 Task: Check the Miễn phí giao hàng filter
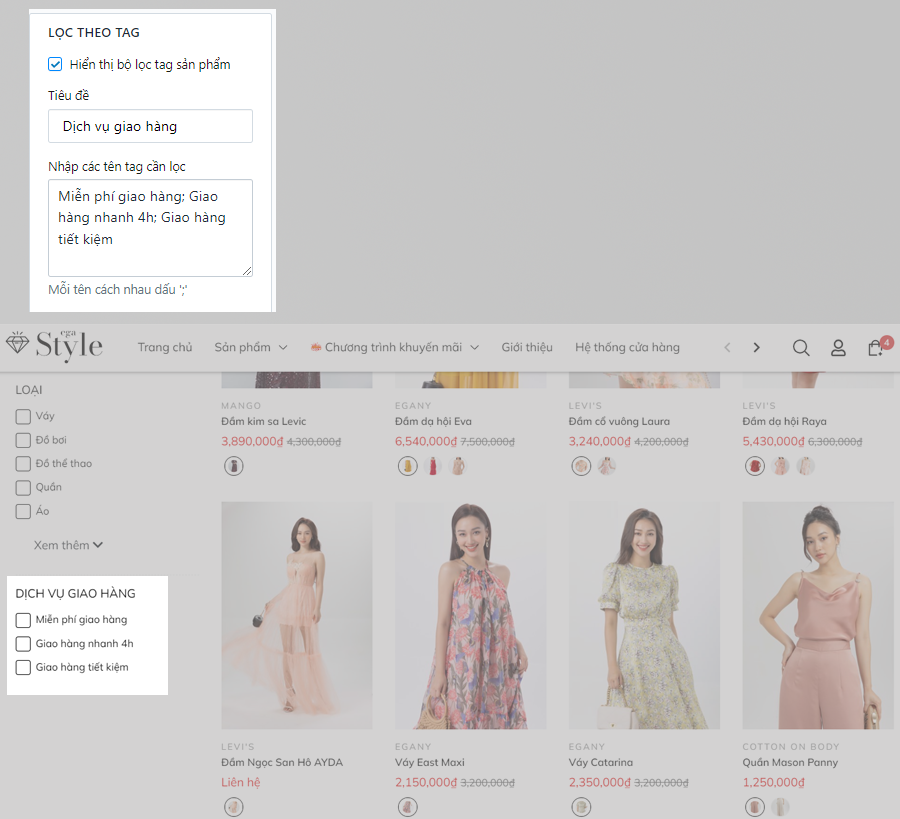[23, 620]
